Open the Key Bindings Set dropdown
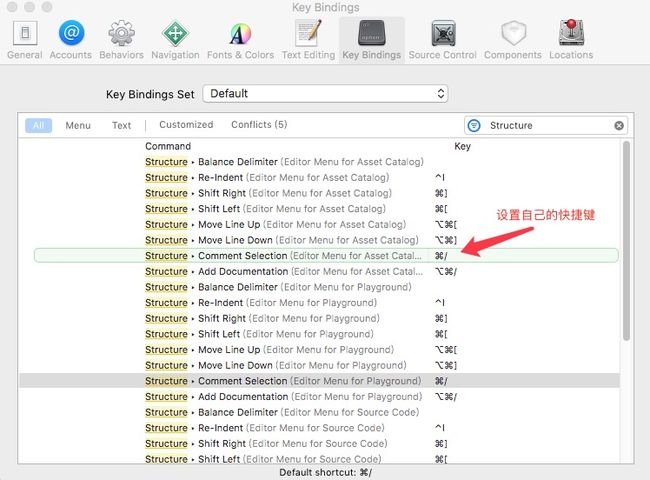Viewport: 650px width, 480px height. click(x=325, y=94)
